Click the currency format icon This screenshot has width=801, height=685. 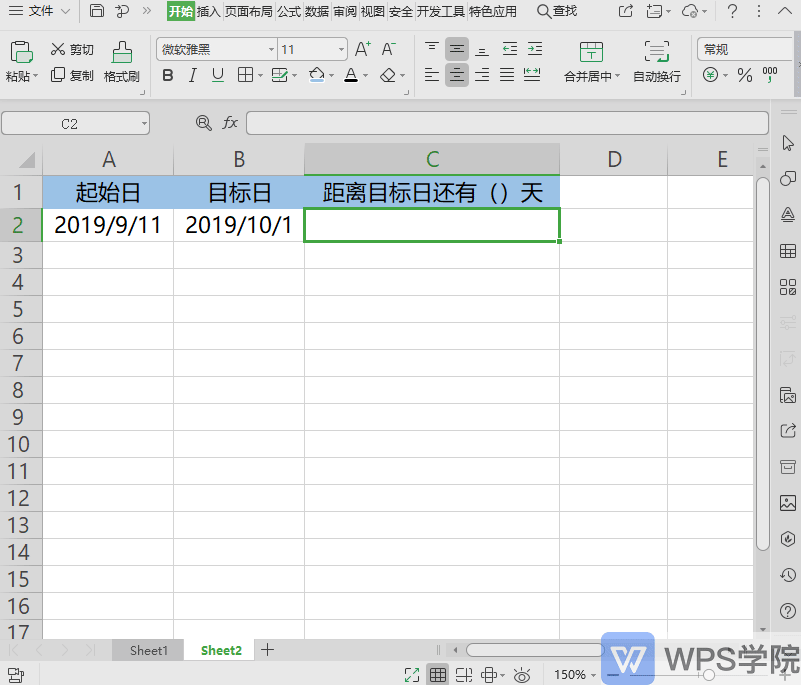[711, 75]
